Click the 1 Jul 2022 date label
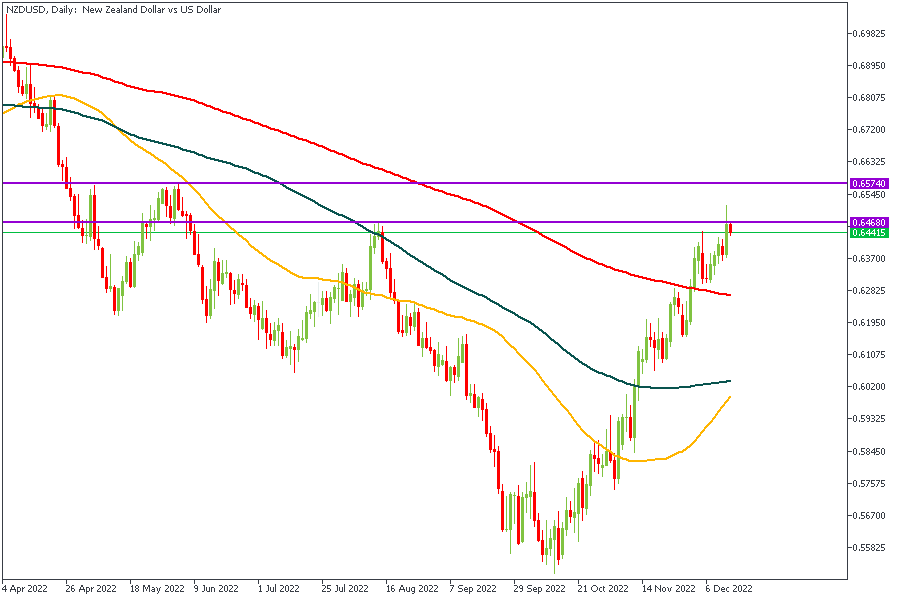The height and width of the screenshot is (600, 900). 280,589
